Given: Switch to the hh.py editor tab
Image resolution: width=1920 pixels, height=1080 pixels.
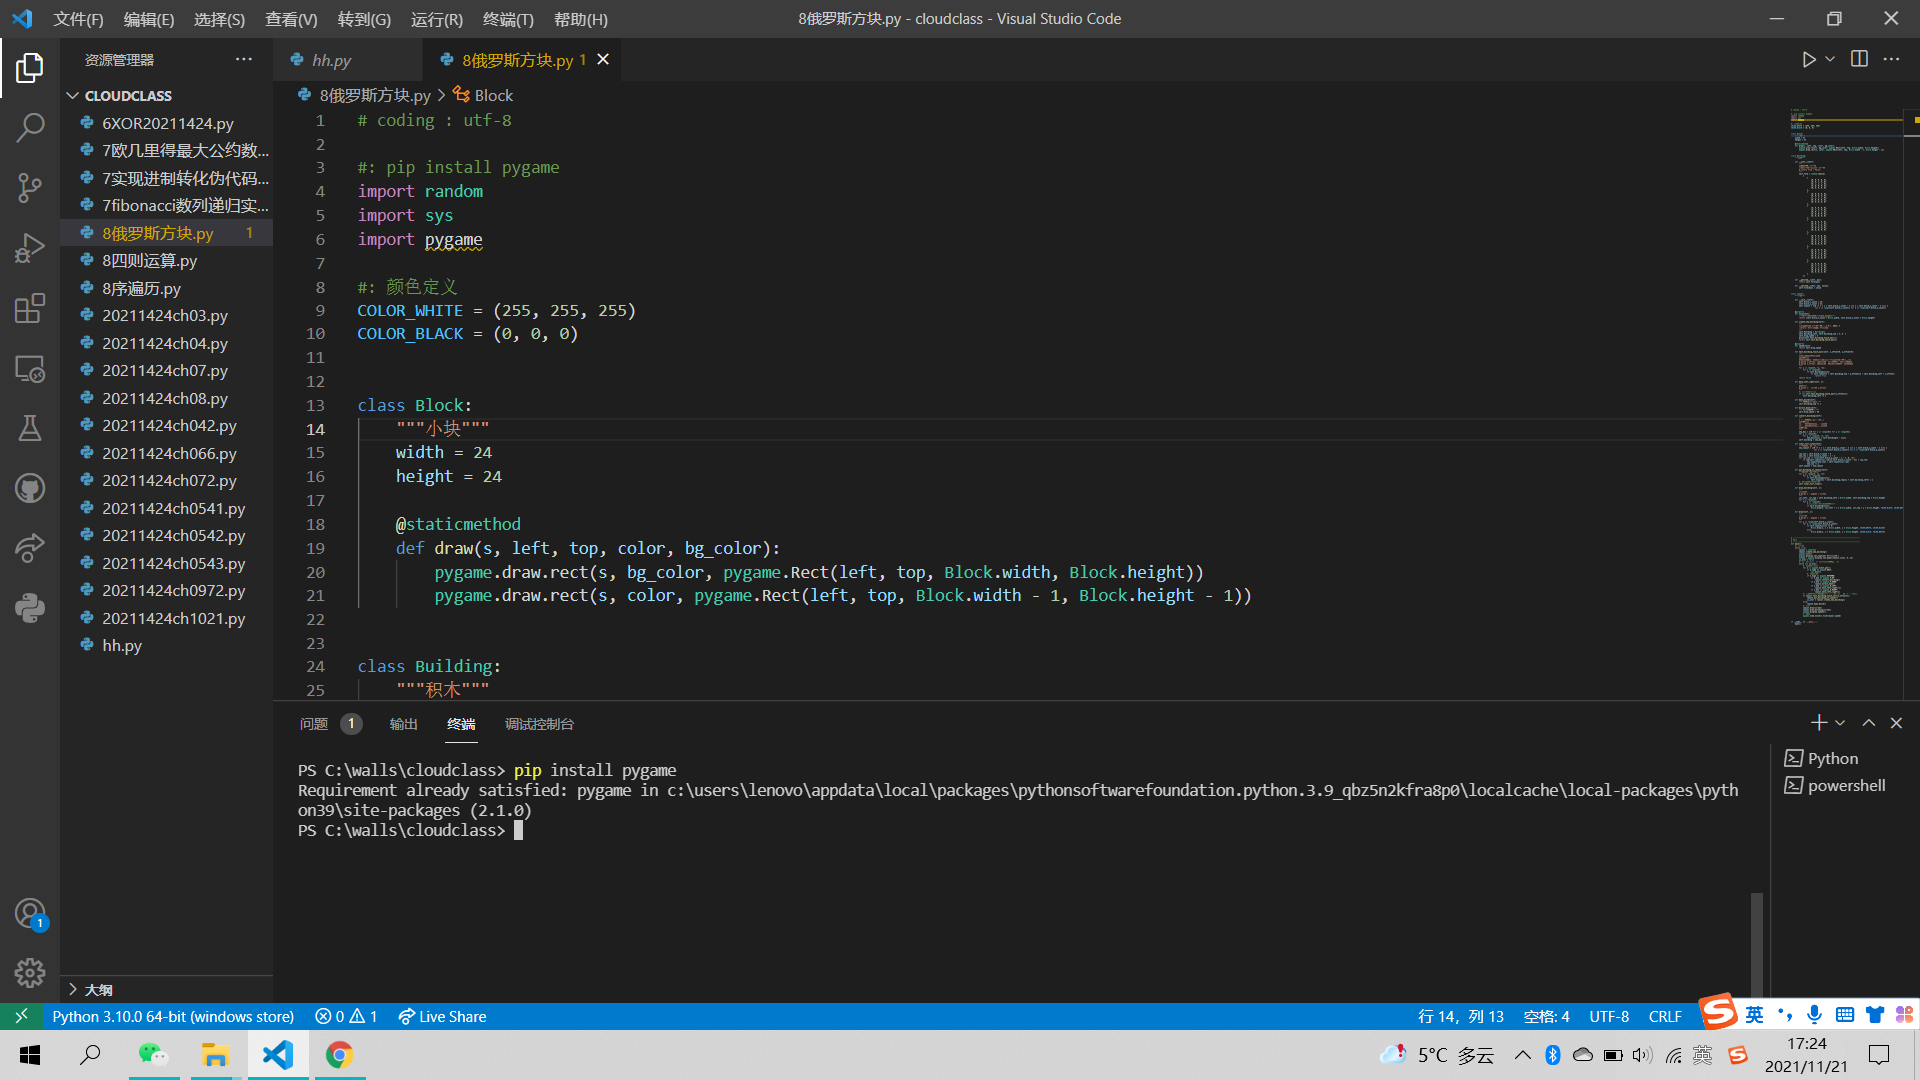Looking at the screenshot, I should coord(331,60).
